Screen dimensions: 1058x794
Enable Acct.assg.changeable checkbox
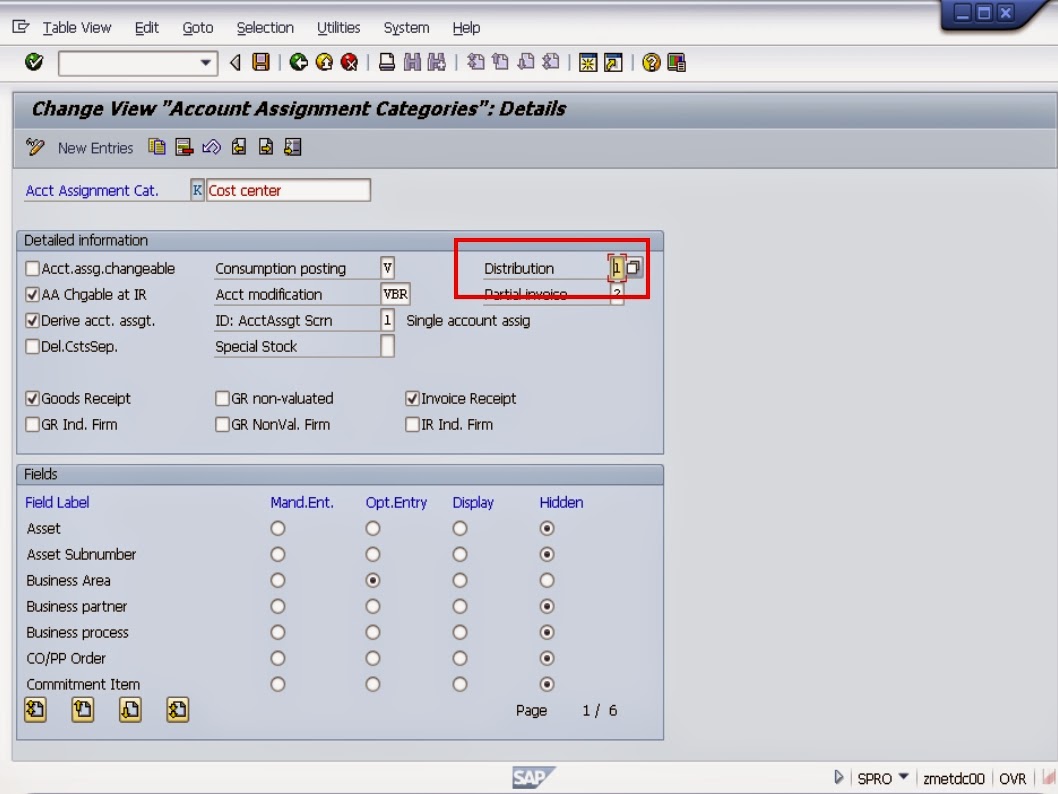32,268
